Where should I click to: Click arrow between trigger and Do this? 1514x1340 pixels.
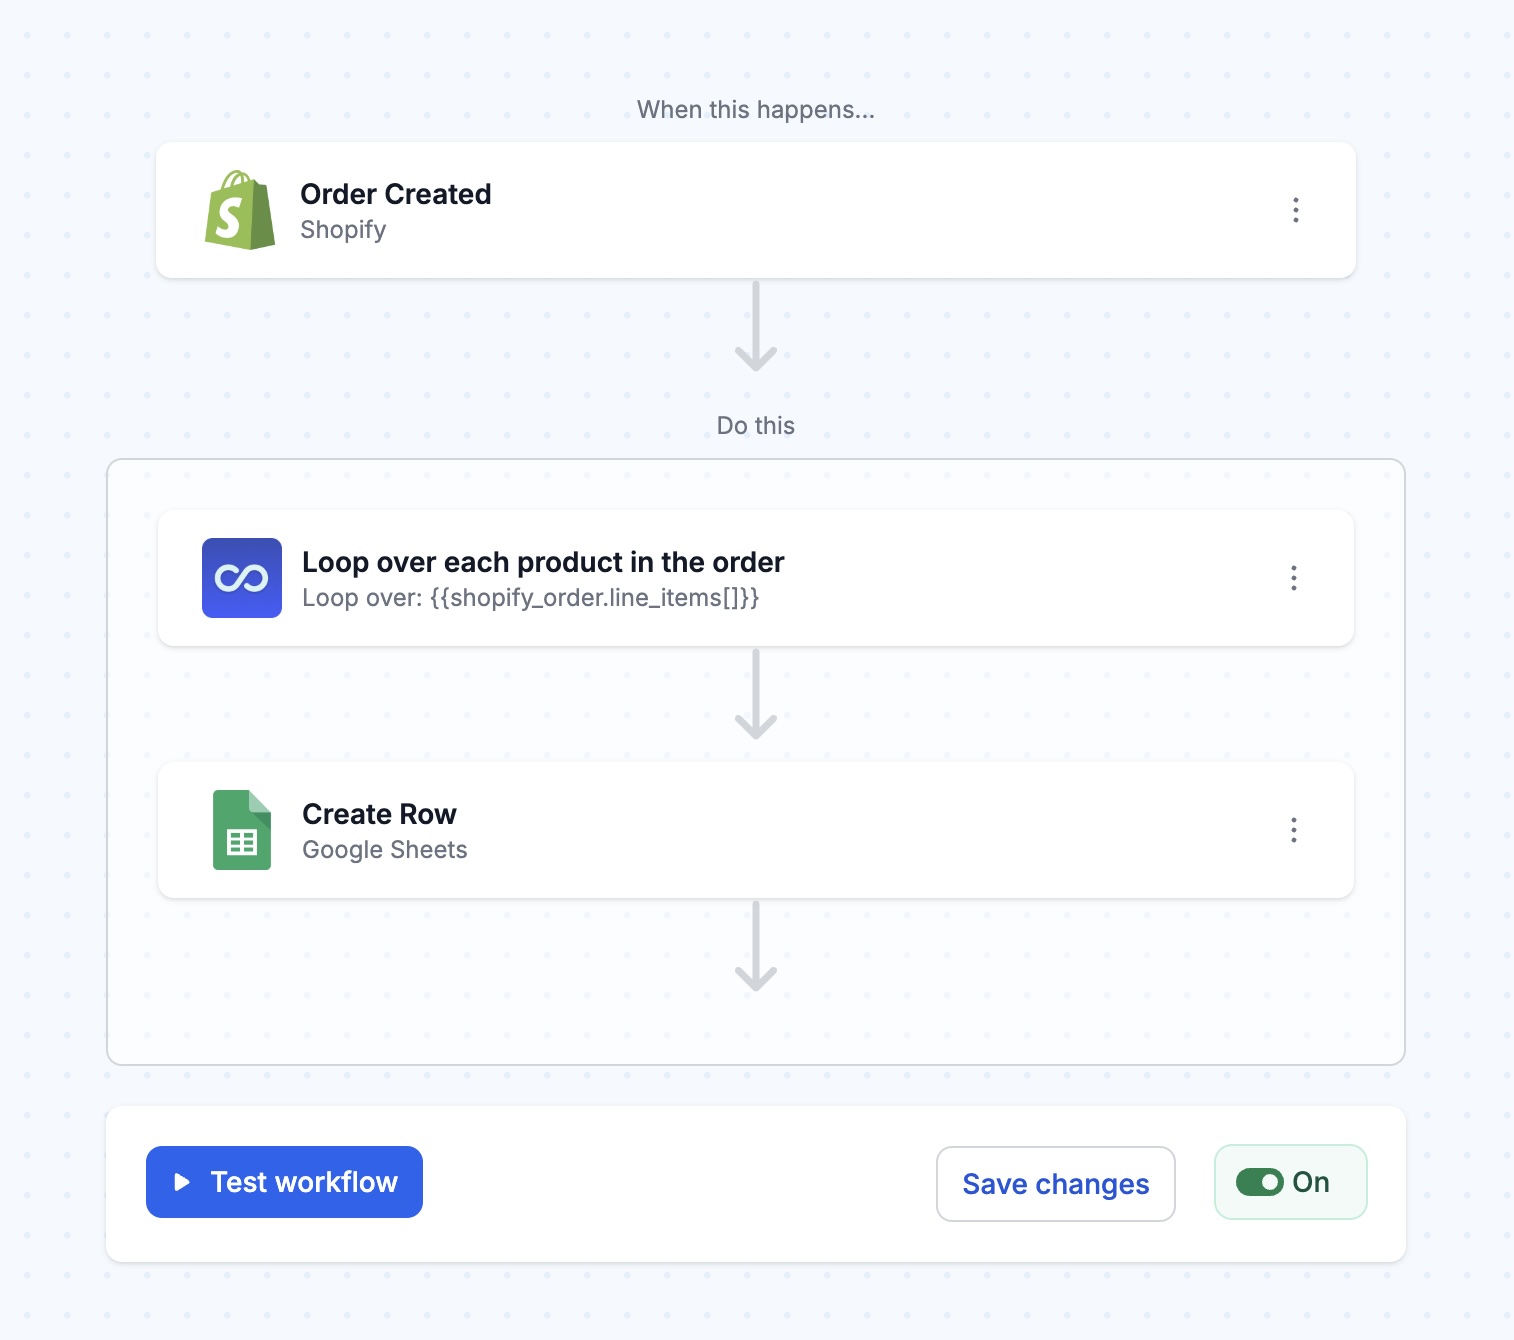coord(756,326)
